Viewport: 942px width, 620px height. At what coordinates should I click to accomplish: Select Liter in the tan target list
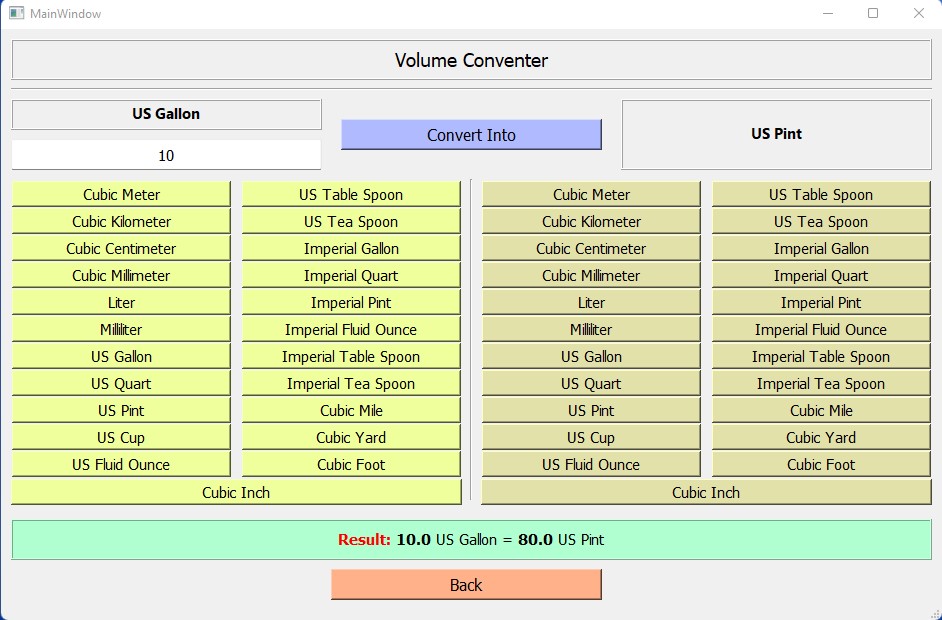[591, 303]
